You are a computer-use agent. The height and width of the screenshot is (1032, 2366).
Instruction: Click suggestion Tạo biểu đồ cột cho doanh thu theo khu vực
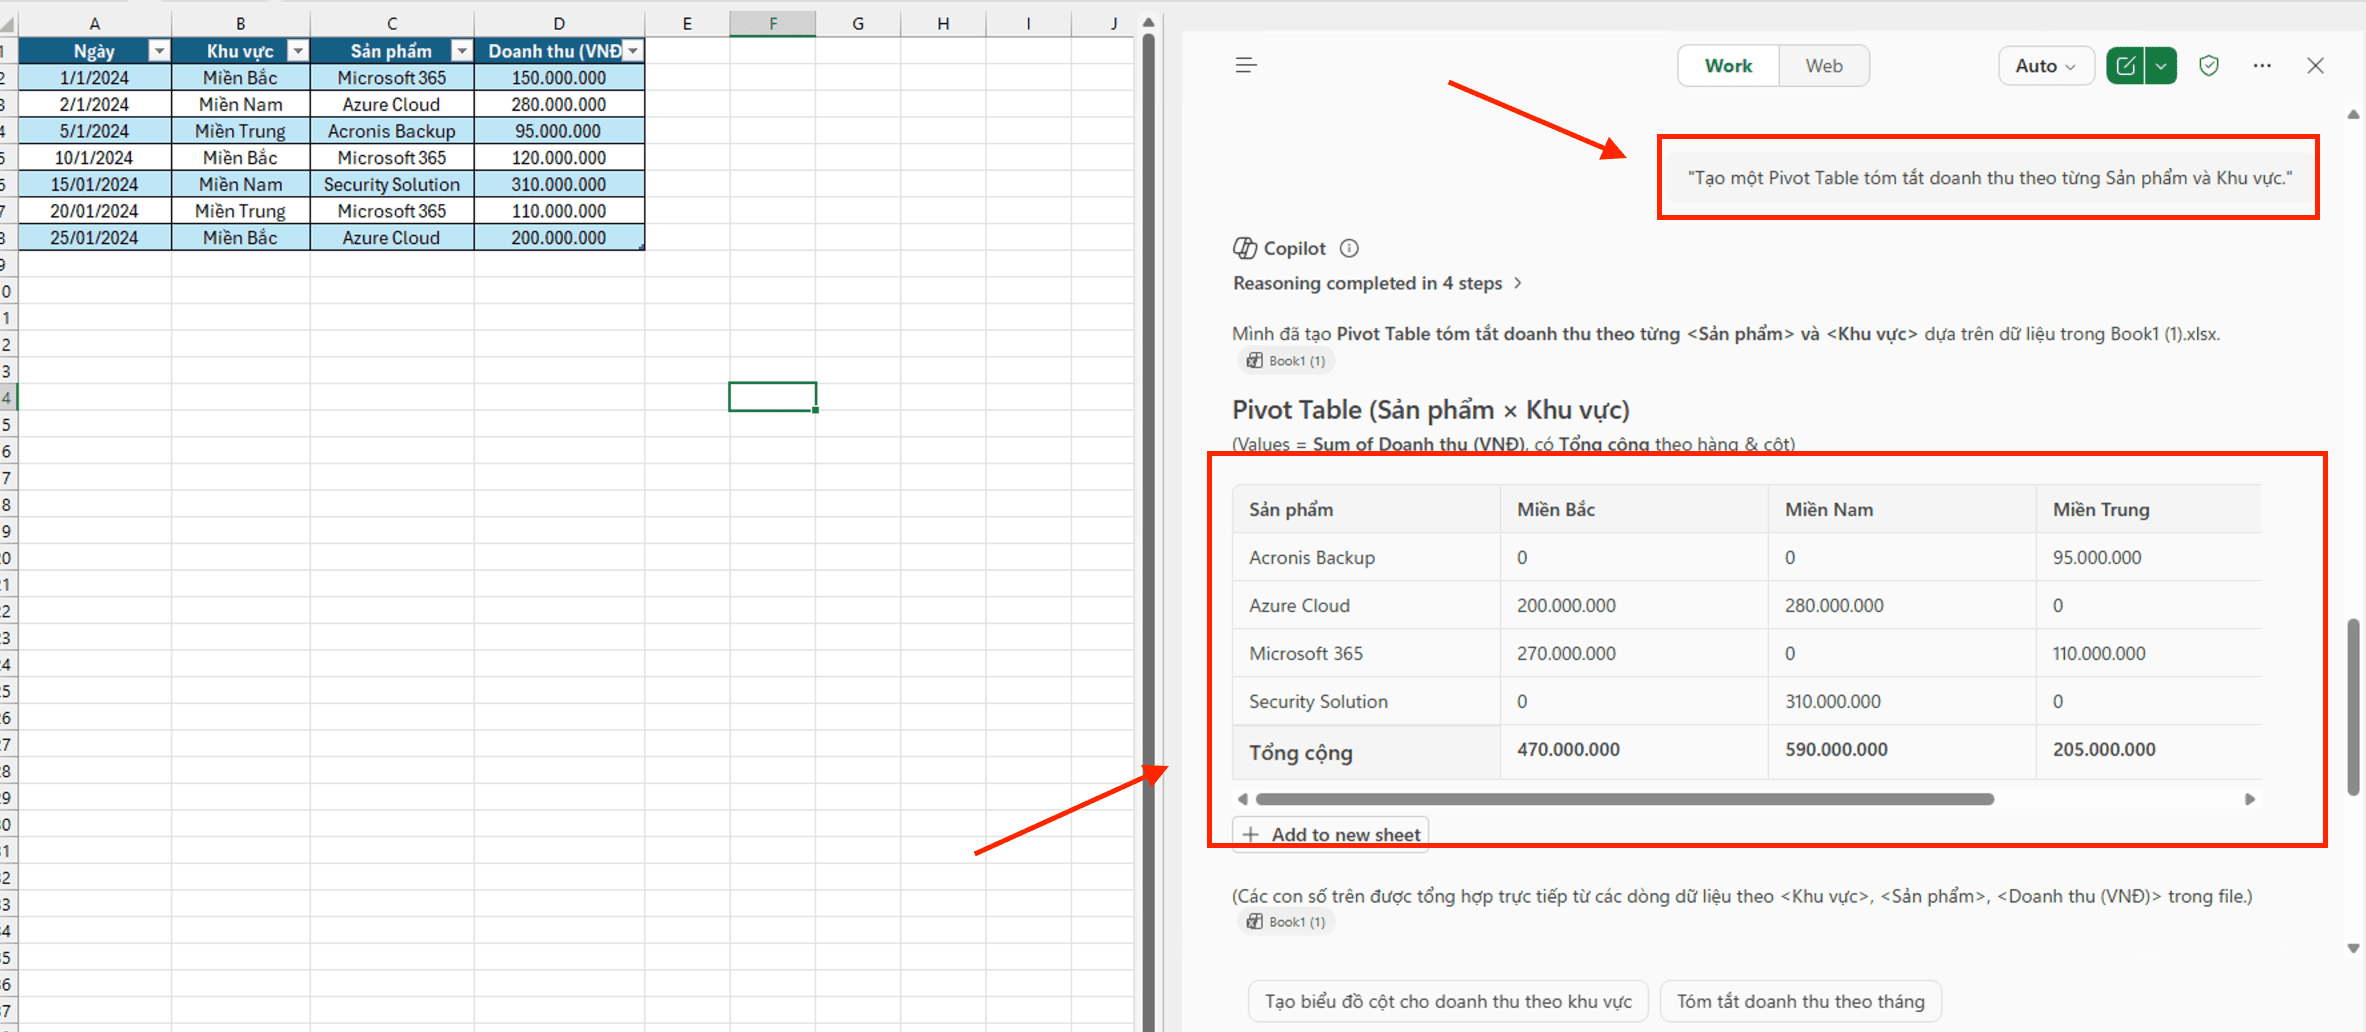click(x=1447, y=1001)
